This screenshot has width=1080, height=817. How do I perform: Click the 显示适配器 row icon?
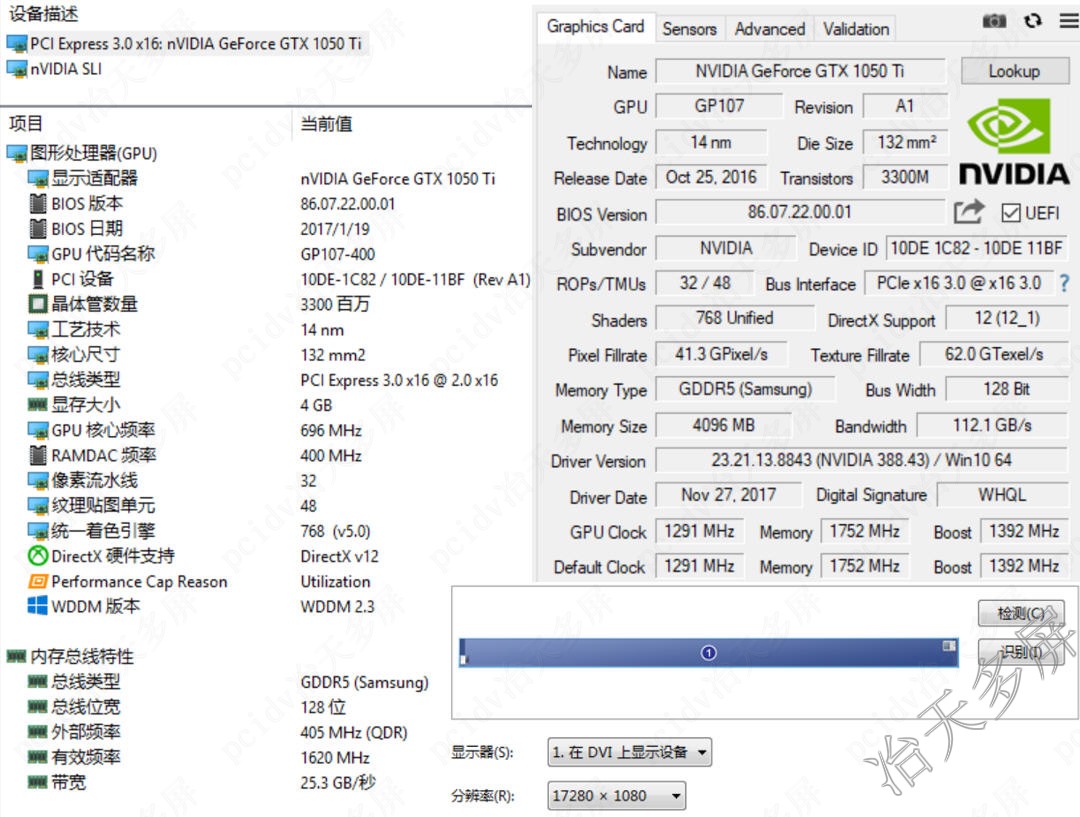(38, 178)
